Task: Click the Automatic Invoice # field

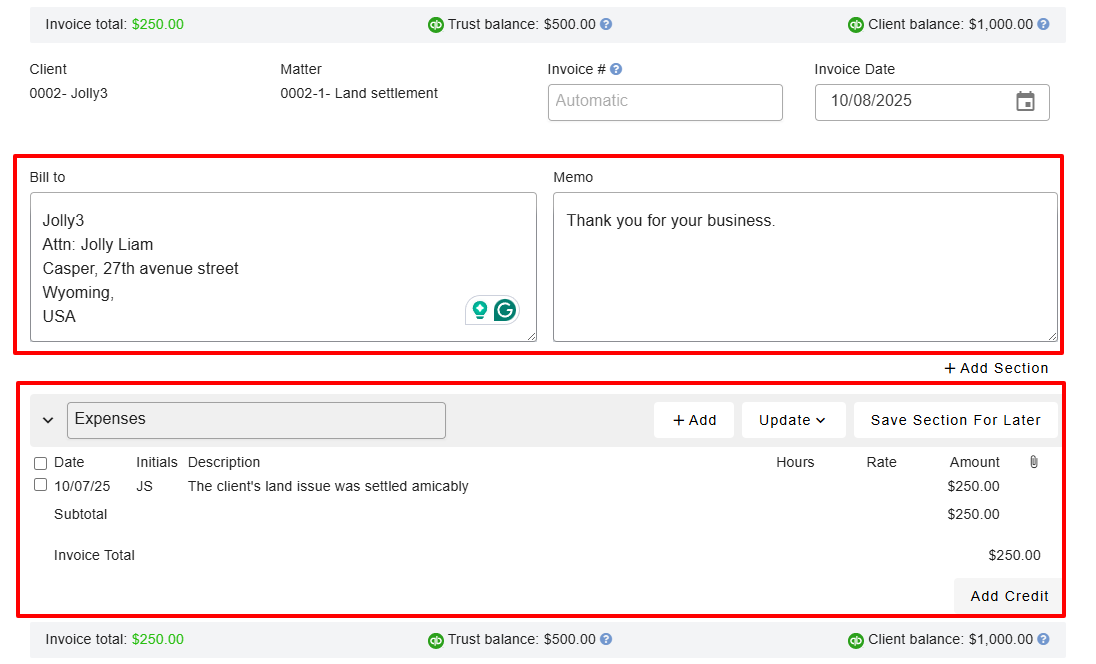Action: coord(665,102)
